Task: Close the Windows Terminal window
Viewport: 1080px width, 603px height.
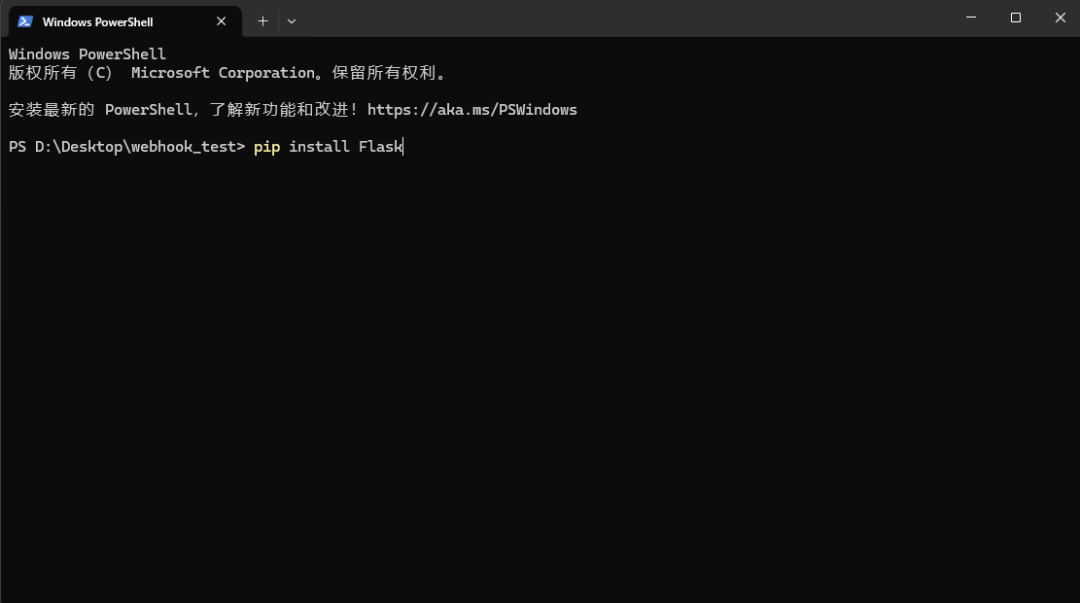Action: (x=1060, y=18)
